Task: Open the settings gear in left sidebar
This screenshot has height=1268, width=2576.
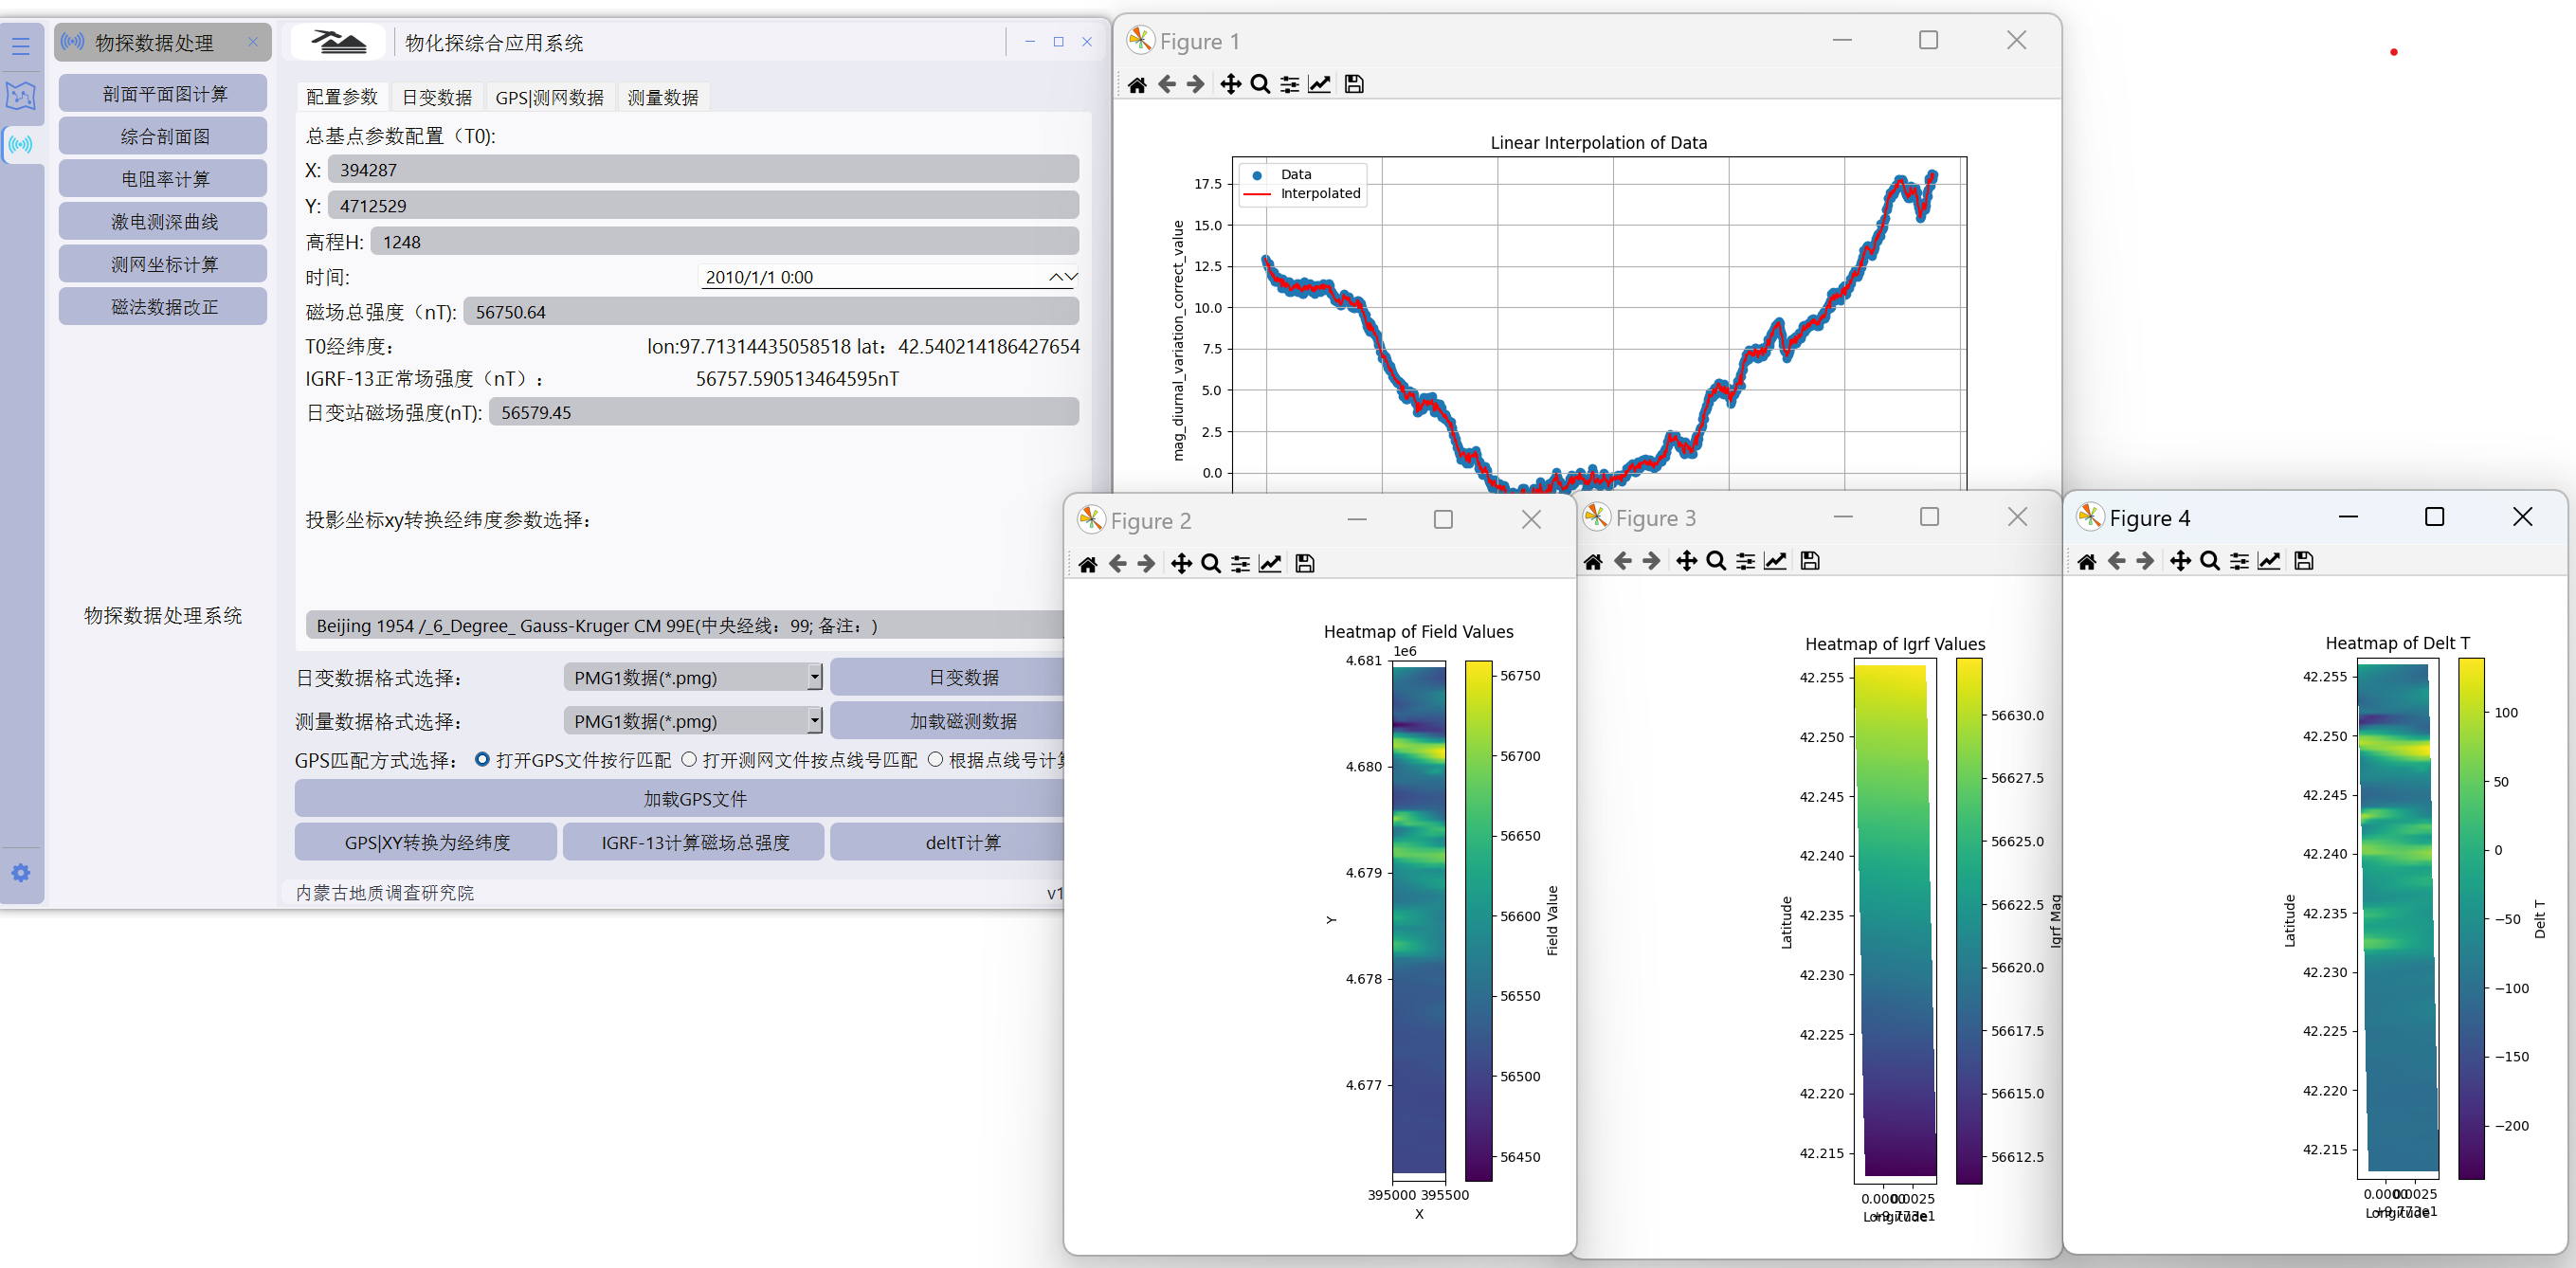Action: tap(21, 873)
